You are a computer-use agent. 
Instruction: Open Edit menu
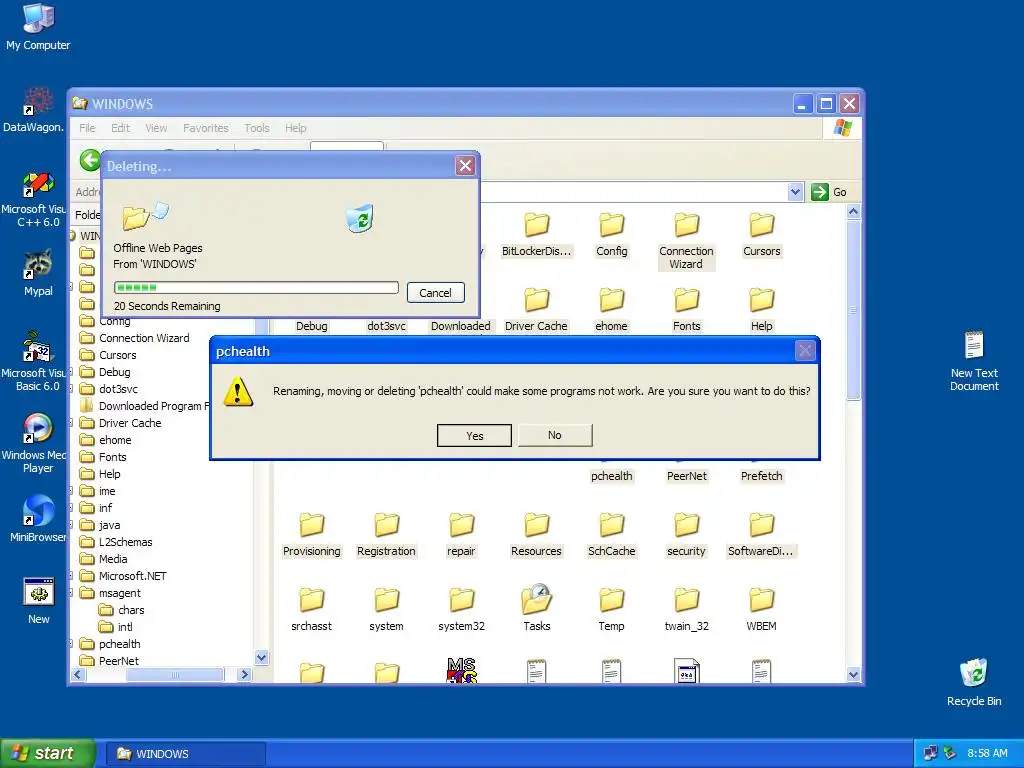tap(120, 128)
